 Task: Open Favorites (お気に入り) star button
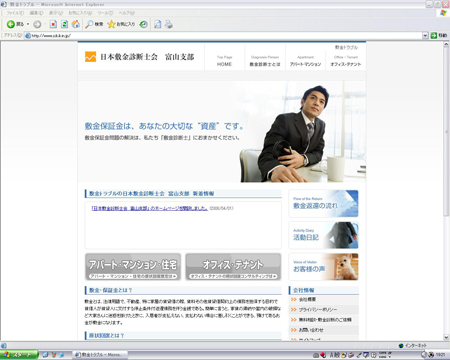(x=121, y=24)
